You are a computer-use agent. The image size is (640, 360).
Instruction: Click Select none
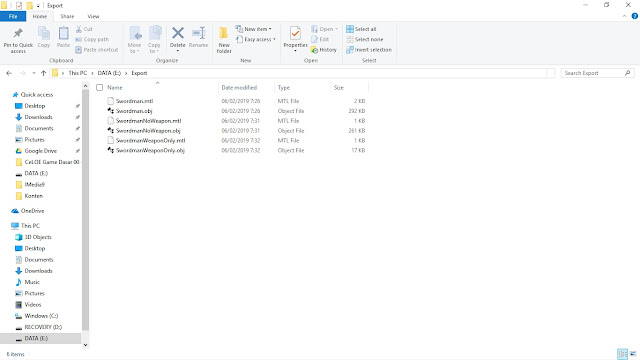coord(365,40)
